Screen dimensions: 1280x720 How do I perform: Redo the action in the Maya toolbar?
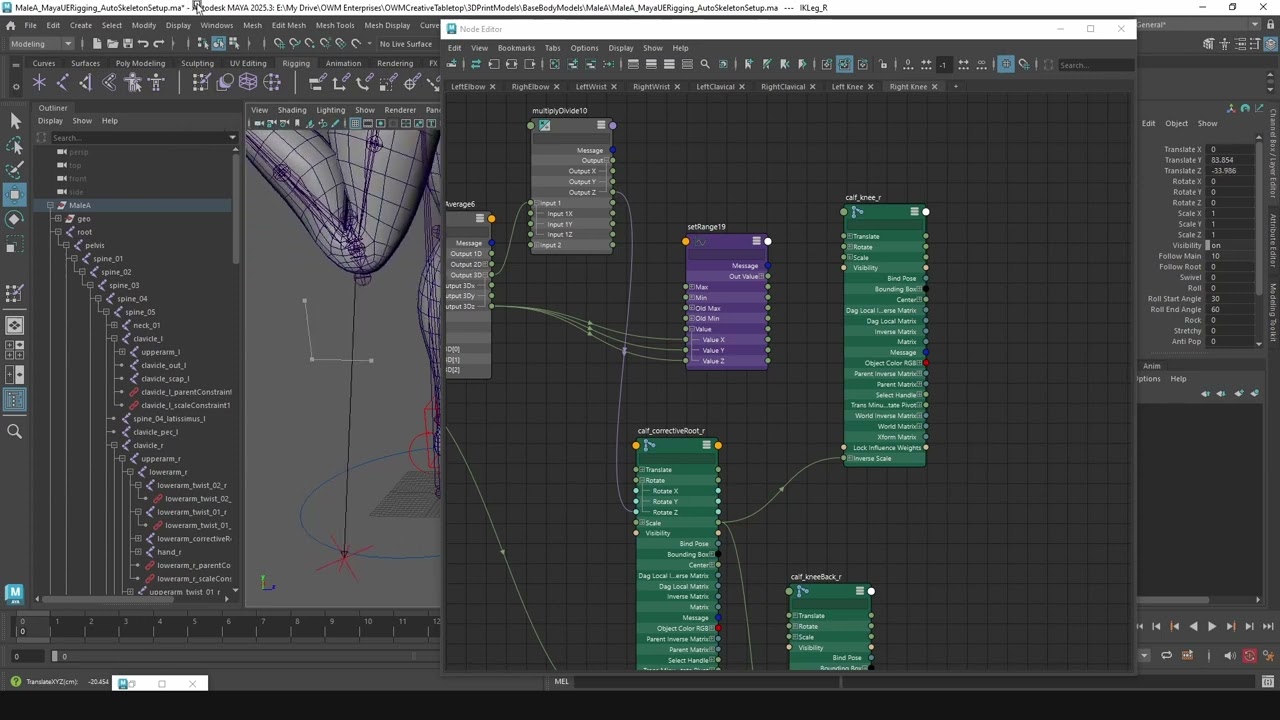[159, 44]
